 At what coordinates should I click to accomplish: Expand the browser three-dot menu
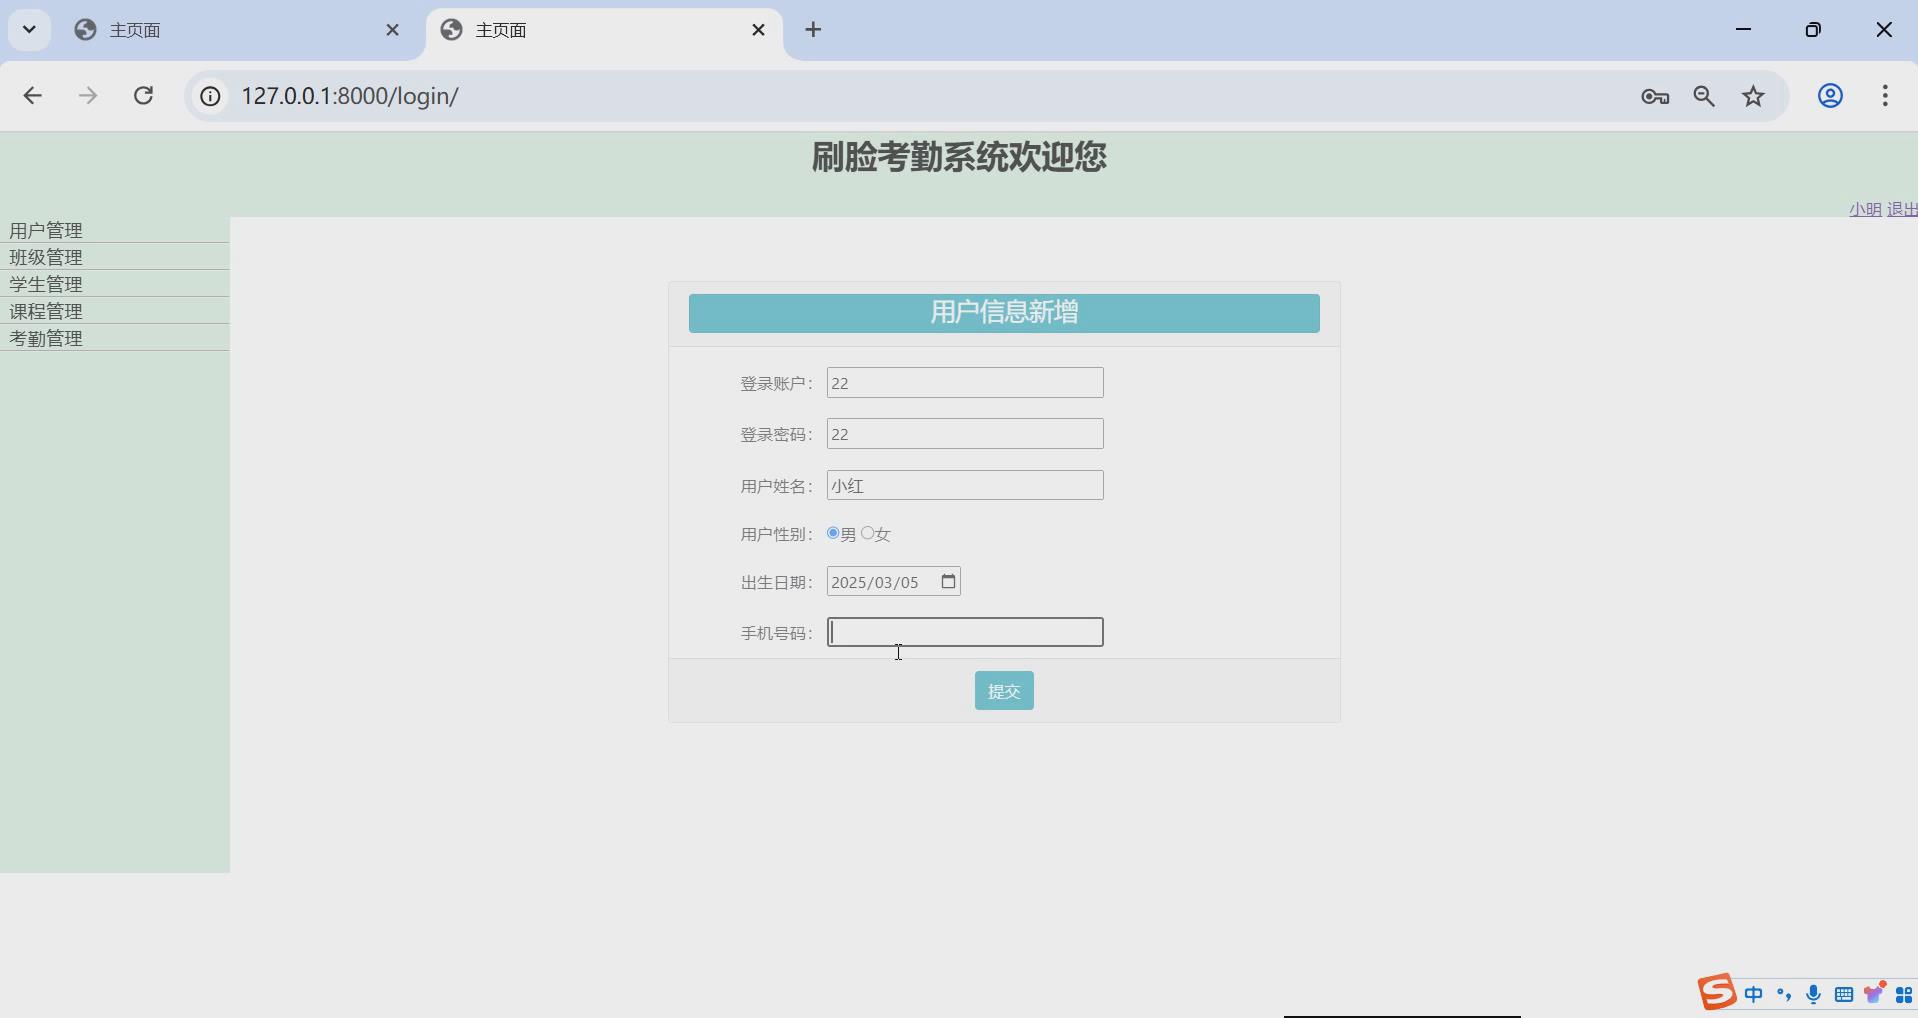(1886, 96)
